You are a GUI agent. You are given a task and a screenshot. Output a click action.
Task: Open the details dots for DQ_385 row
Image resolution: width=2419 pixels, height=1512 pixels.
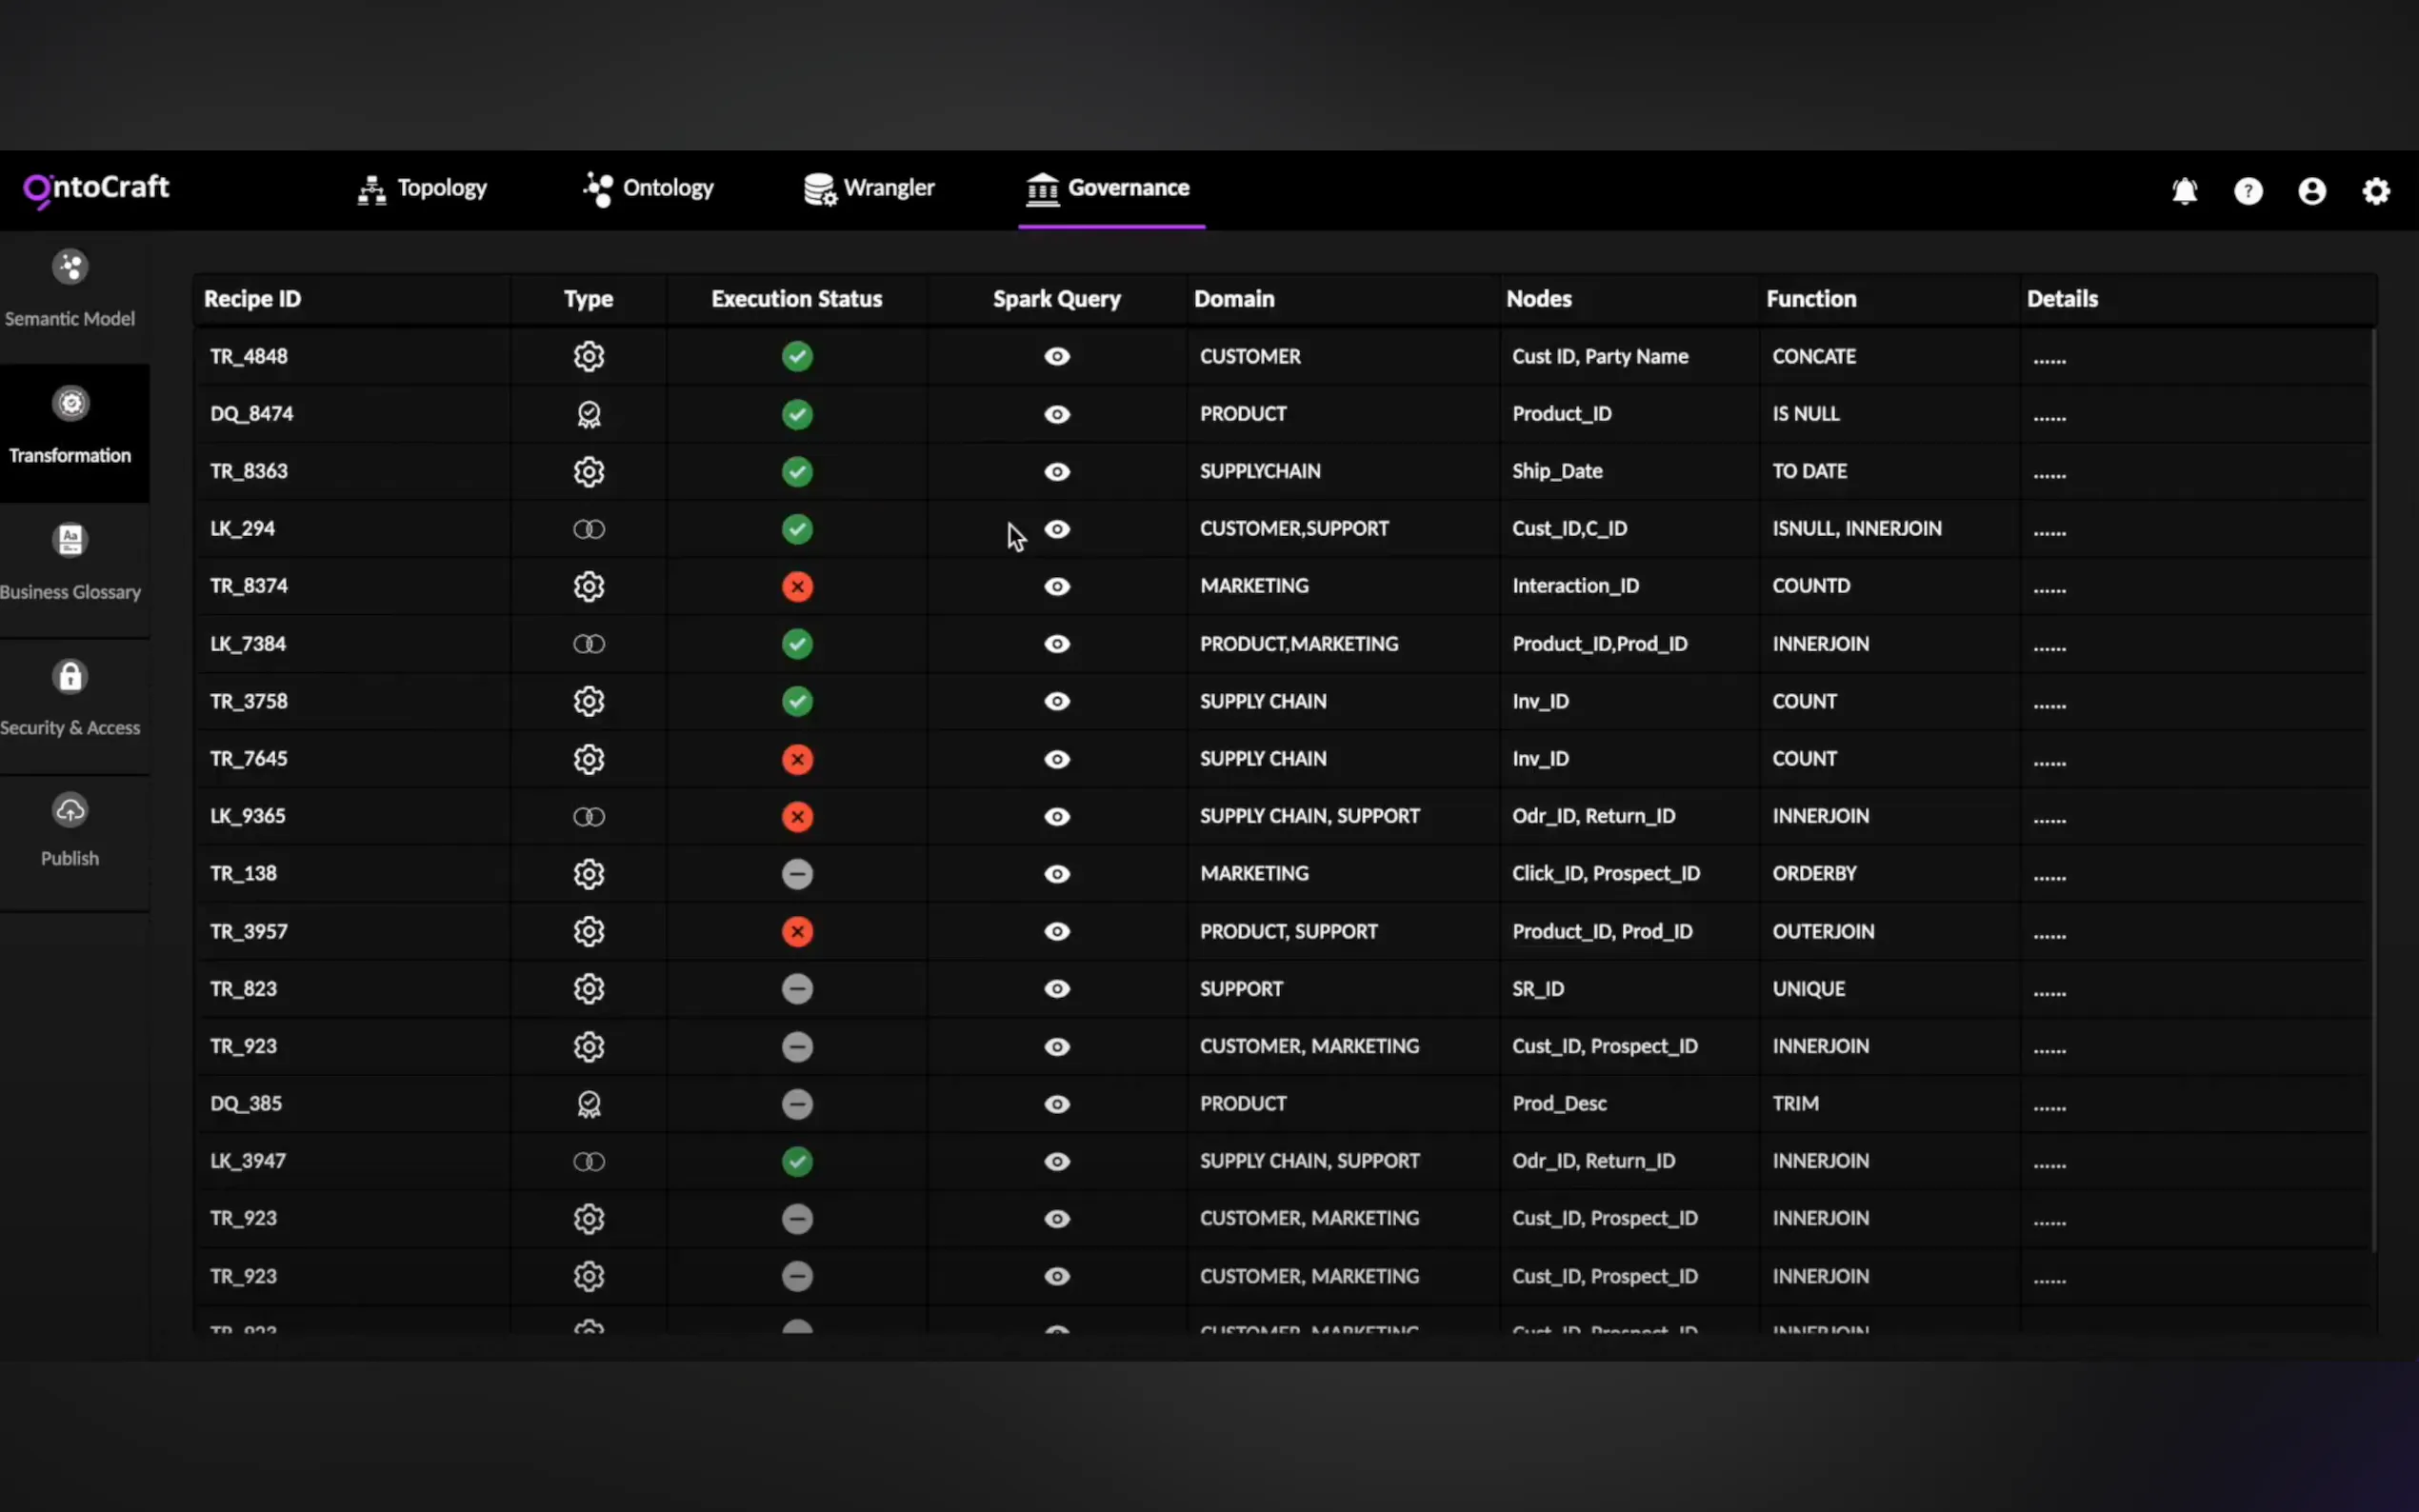coord(2049,1106)
